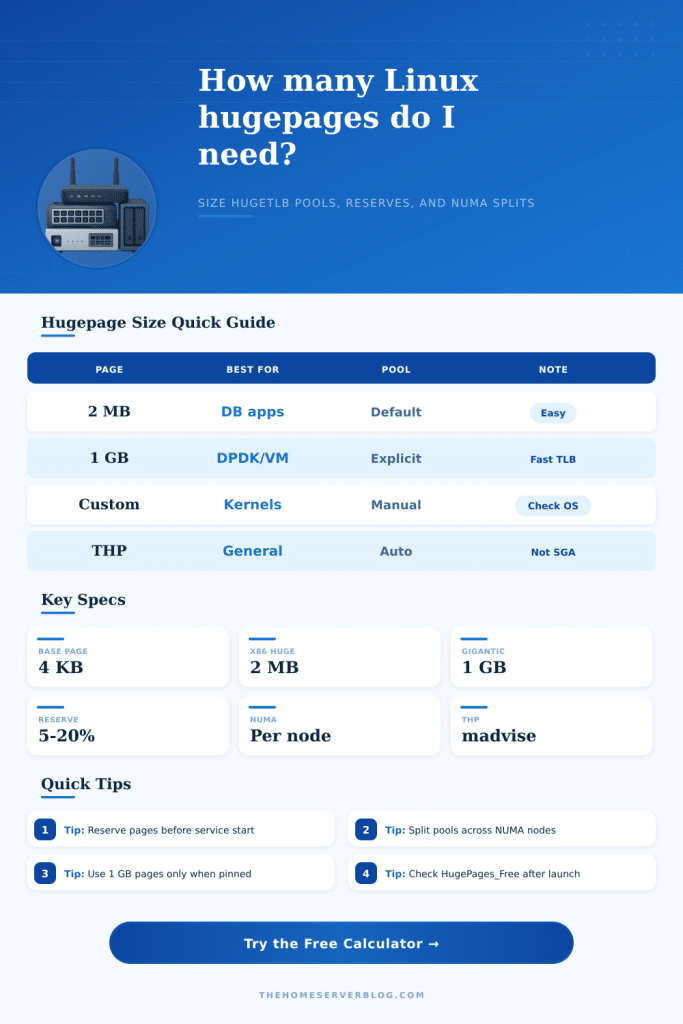Click the 'How many Linux hugepages' title
Screen dimensions: 683x1024
coord(338,117)
